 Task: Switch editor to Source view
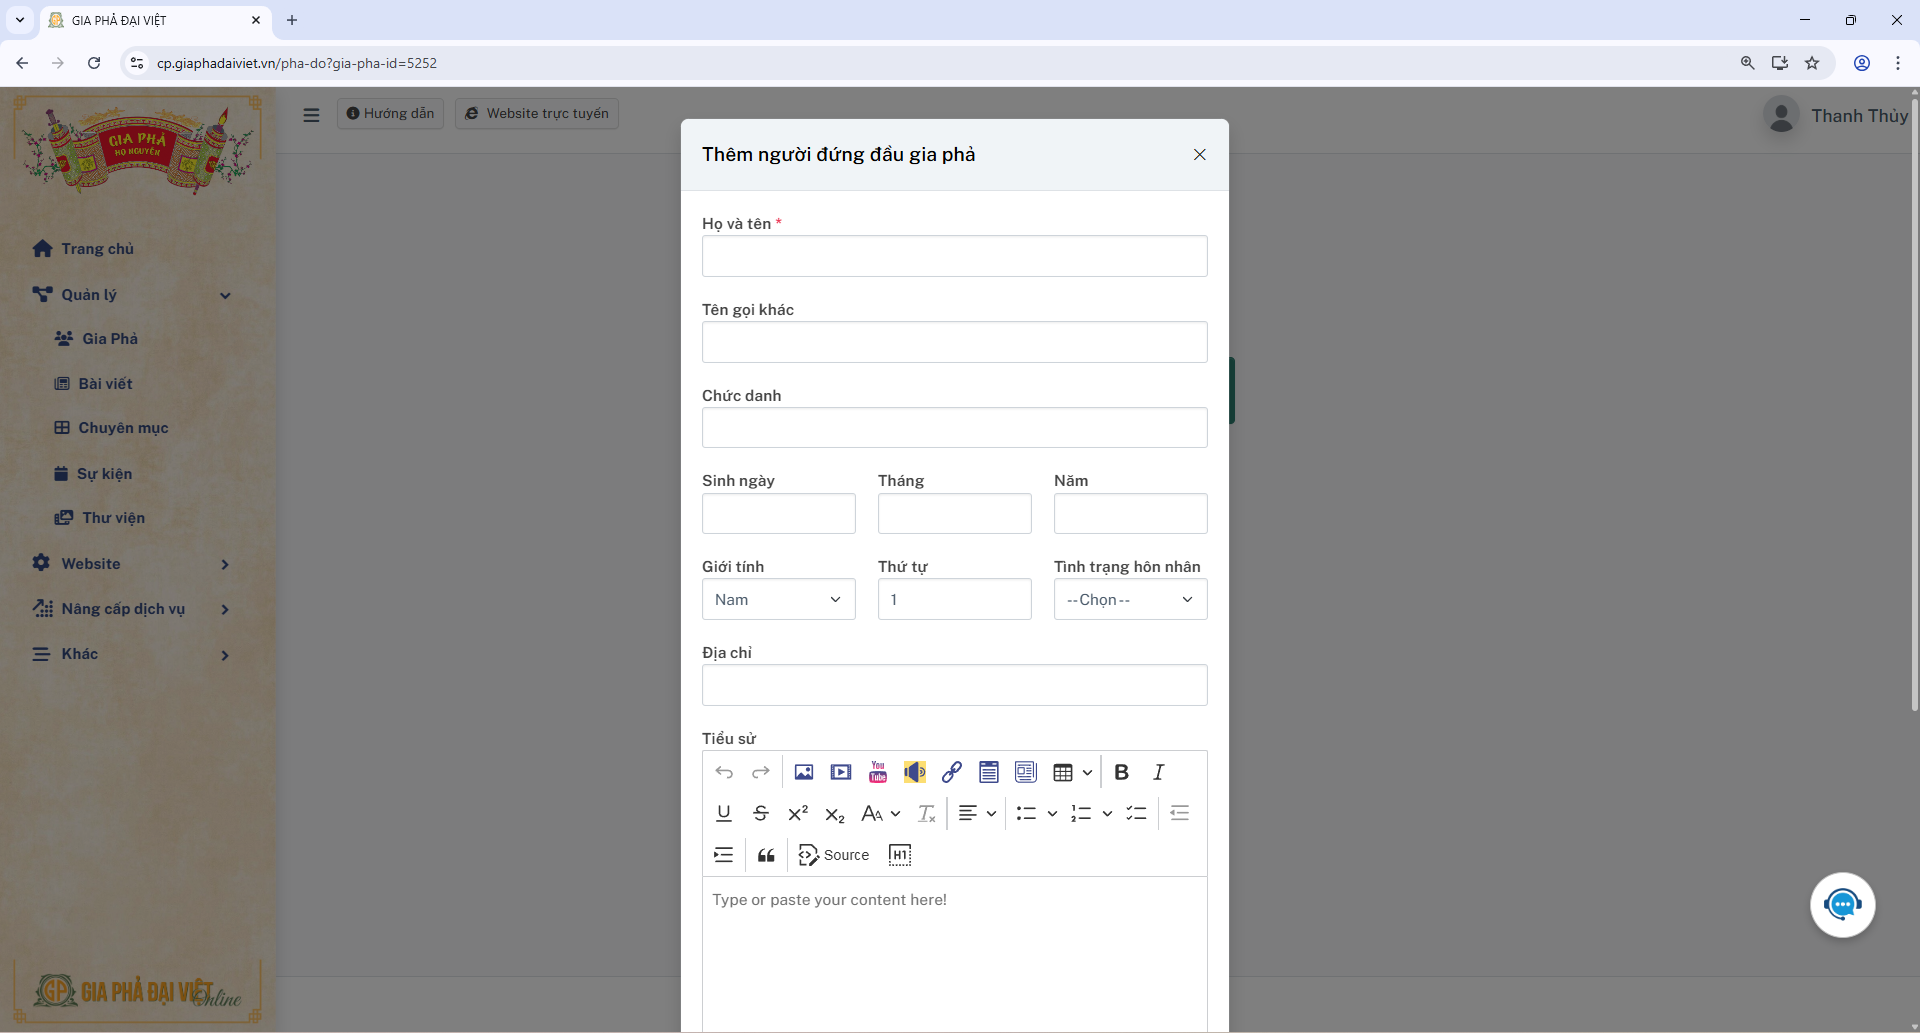(834, 855)
